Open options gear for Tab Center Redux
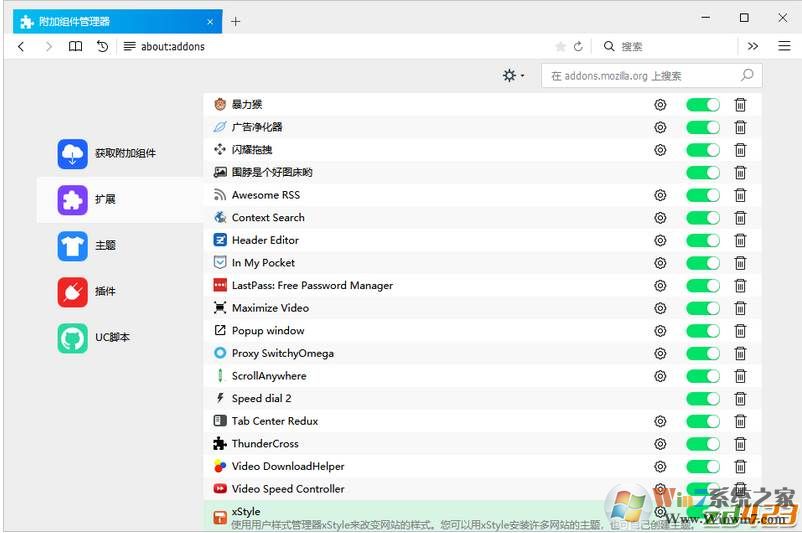 click(x=660, y=421)
